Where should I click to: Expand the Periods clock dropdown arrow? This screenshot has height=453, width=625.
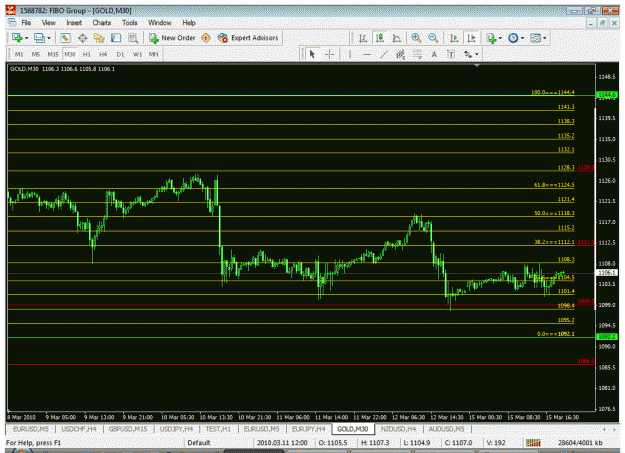523,38
